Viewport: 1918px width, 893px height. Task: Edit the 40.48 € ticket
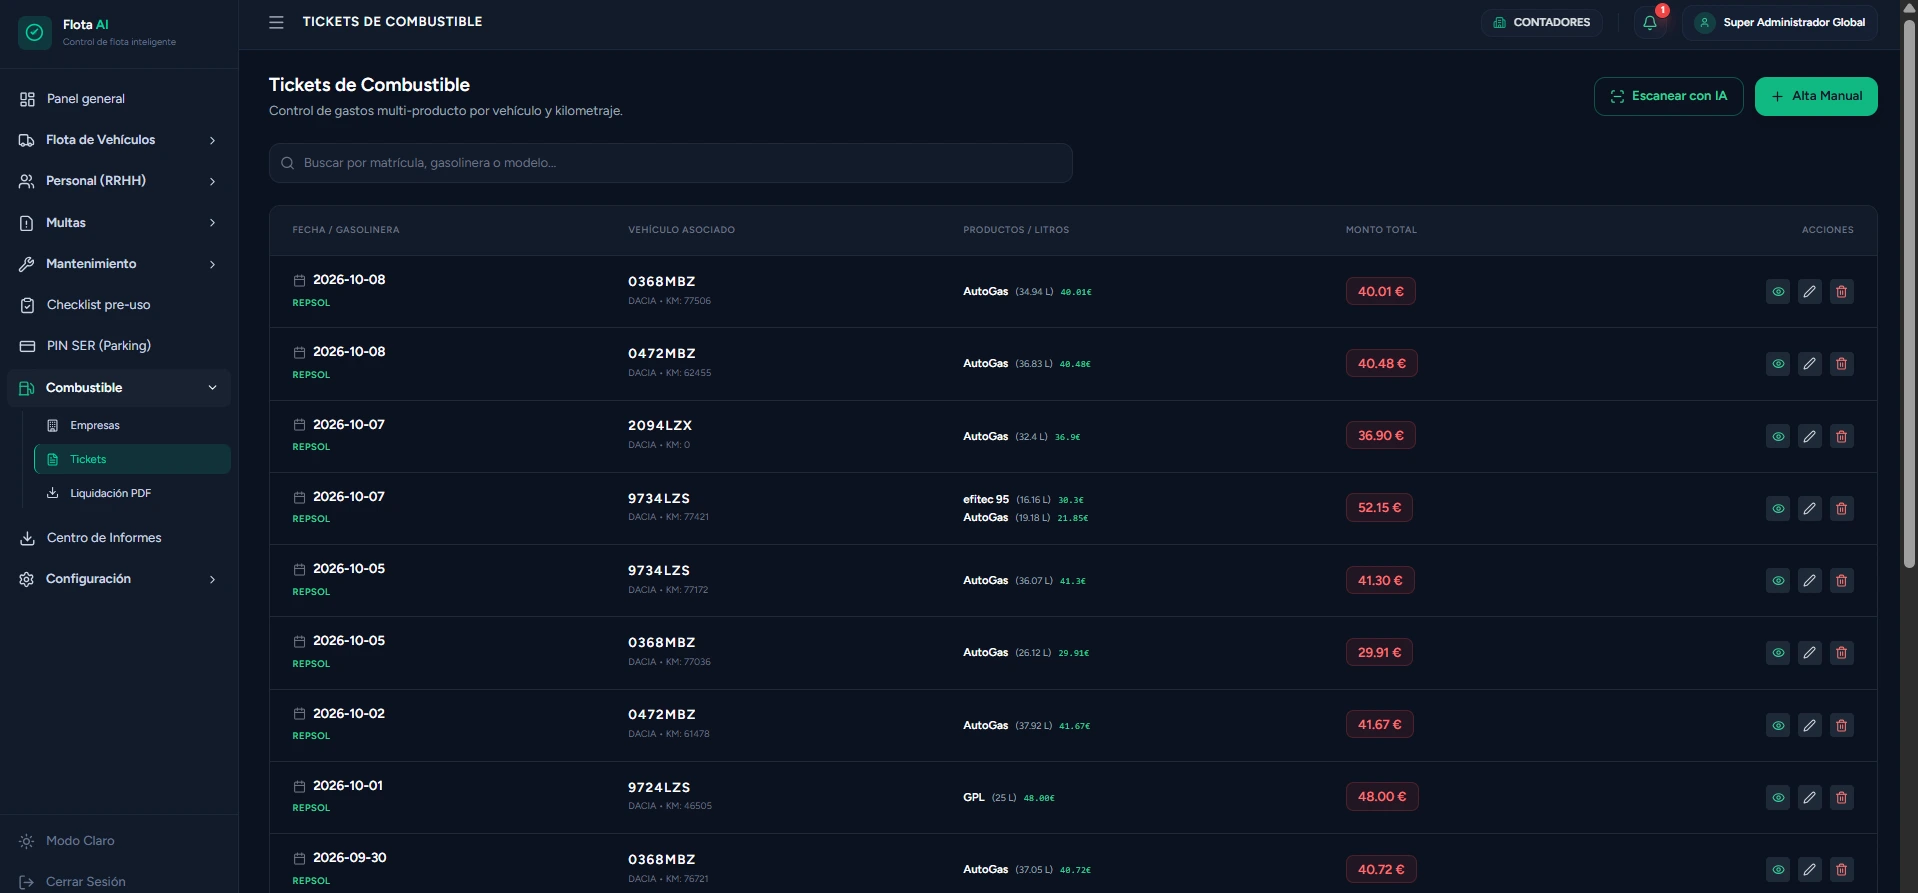[x=1809, y=364]
